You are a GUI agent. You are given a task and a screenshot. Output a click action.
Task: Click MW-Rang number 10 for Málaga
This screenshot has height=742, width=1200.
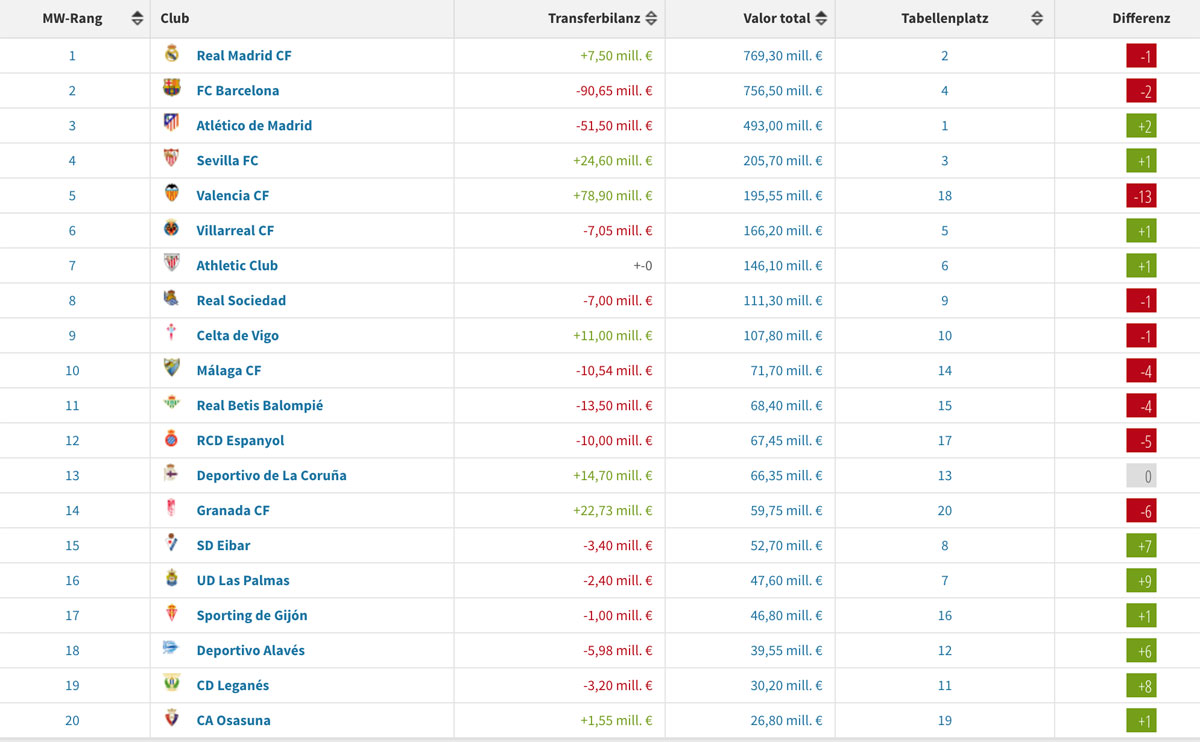[x=72, y=370]
